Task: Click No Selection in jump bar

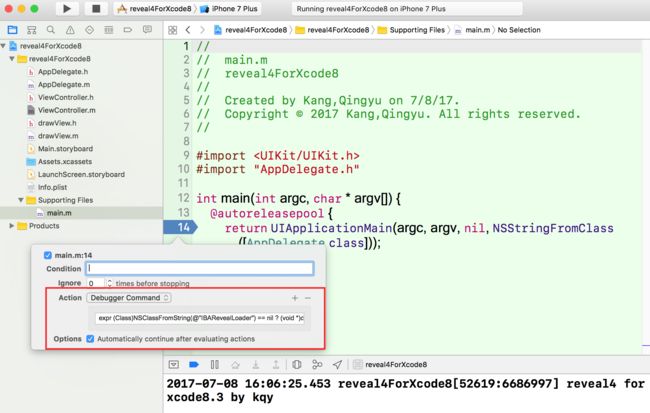Action: pos(519,30)
